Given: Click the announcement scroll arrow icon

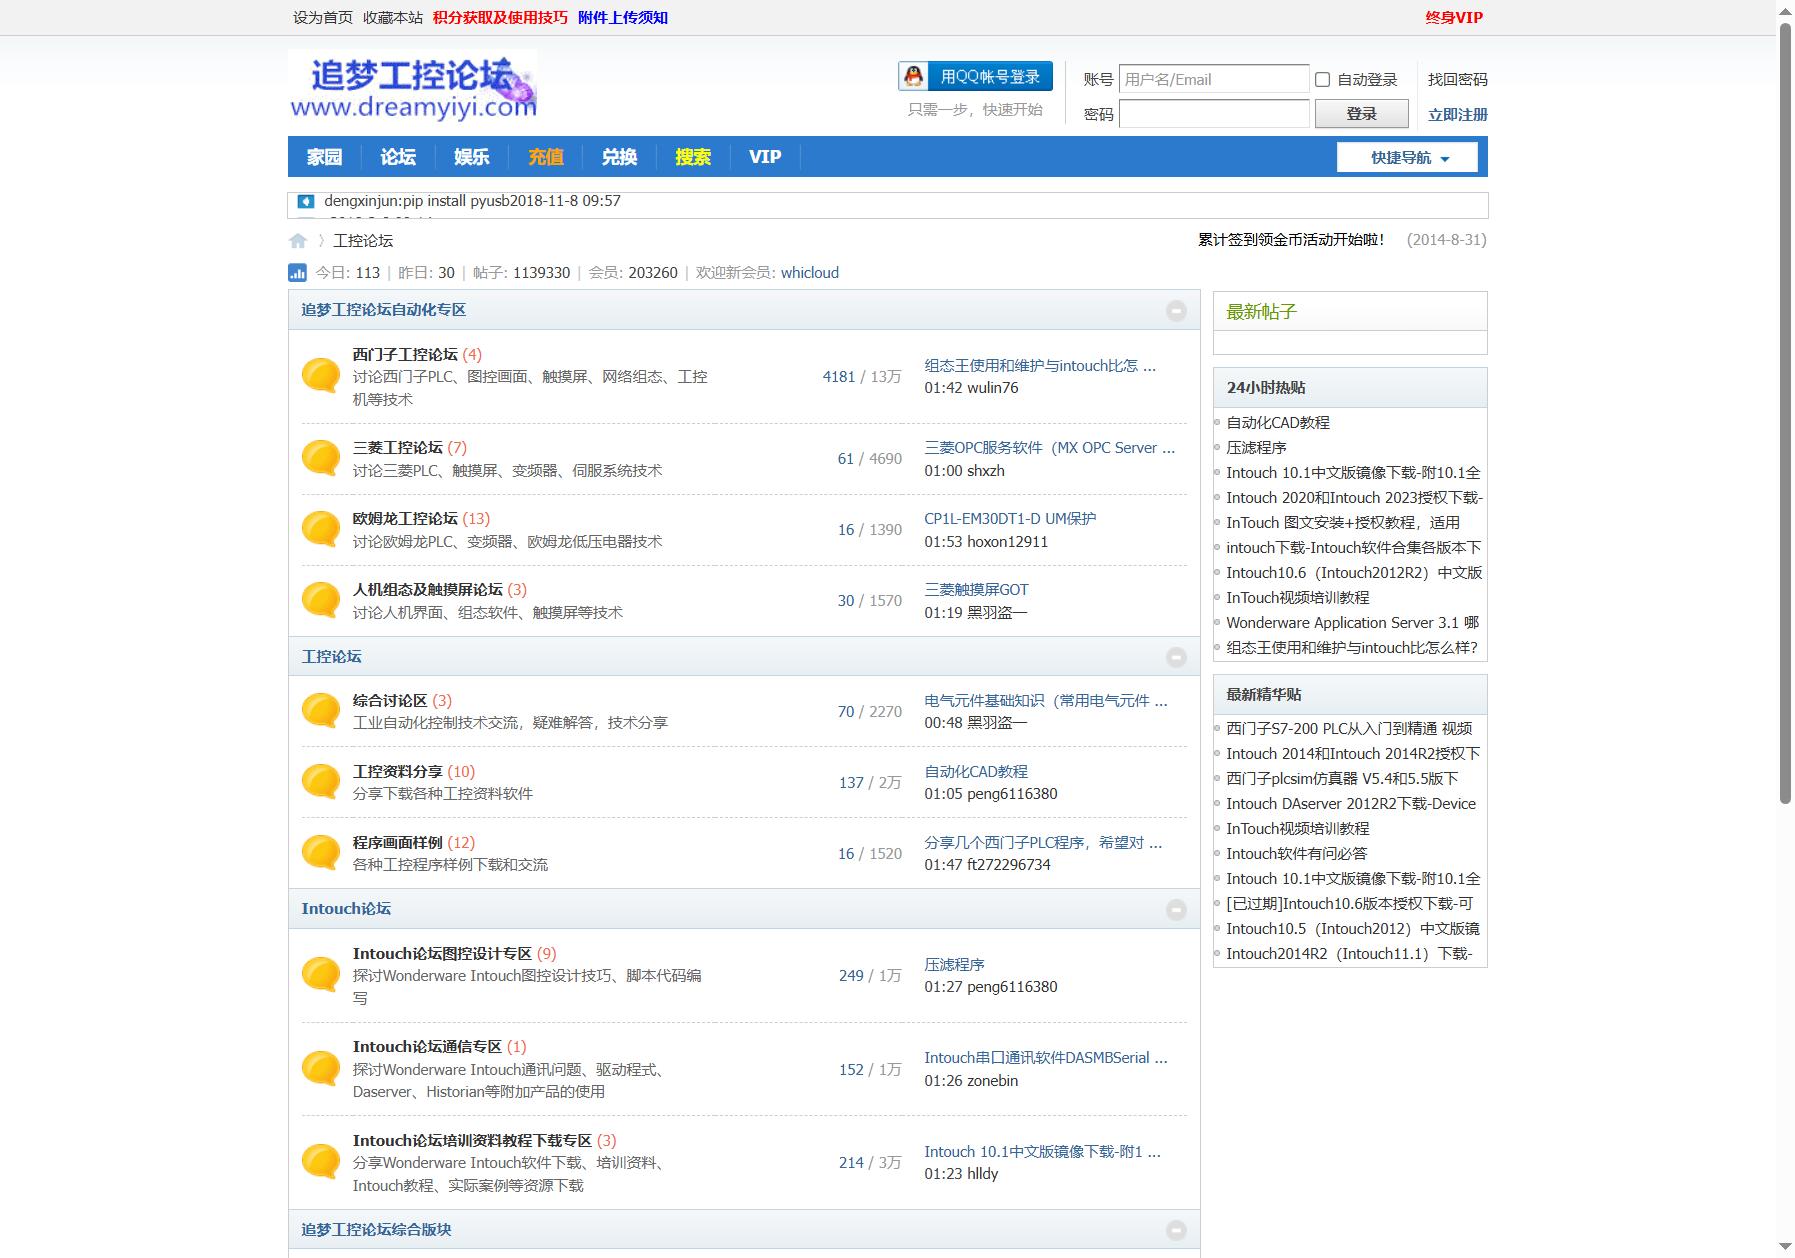Looking at the screenshot, I should pos(306,201).
